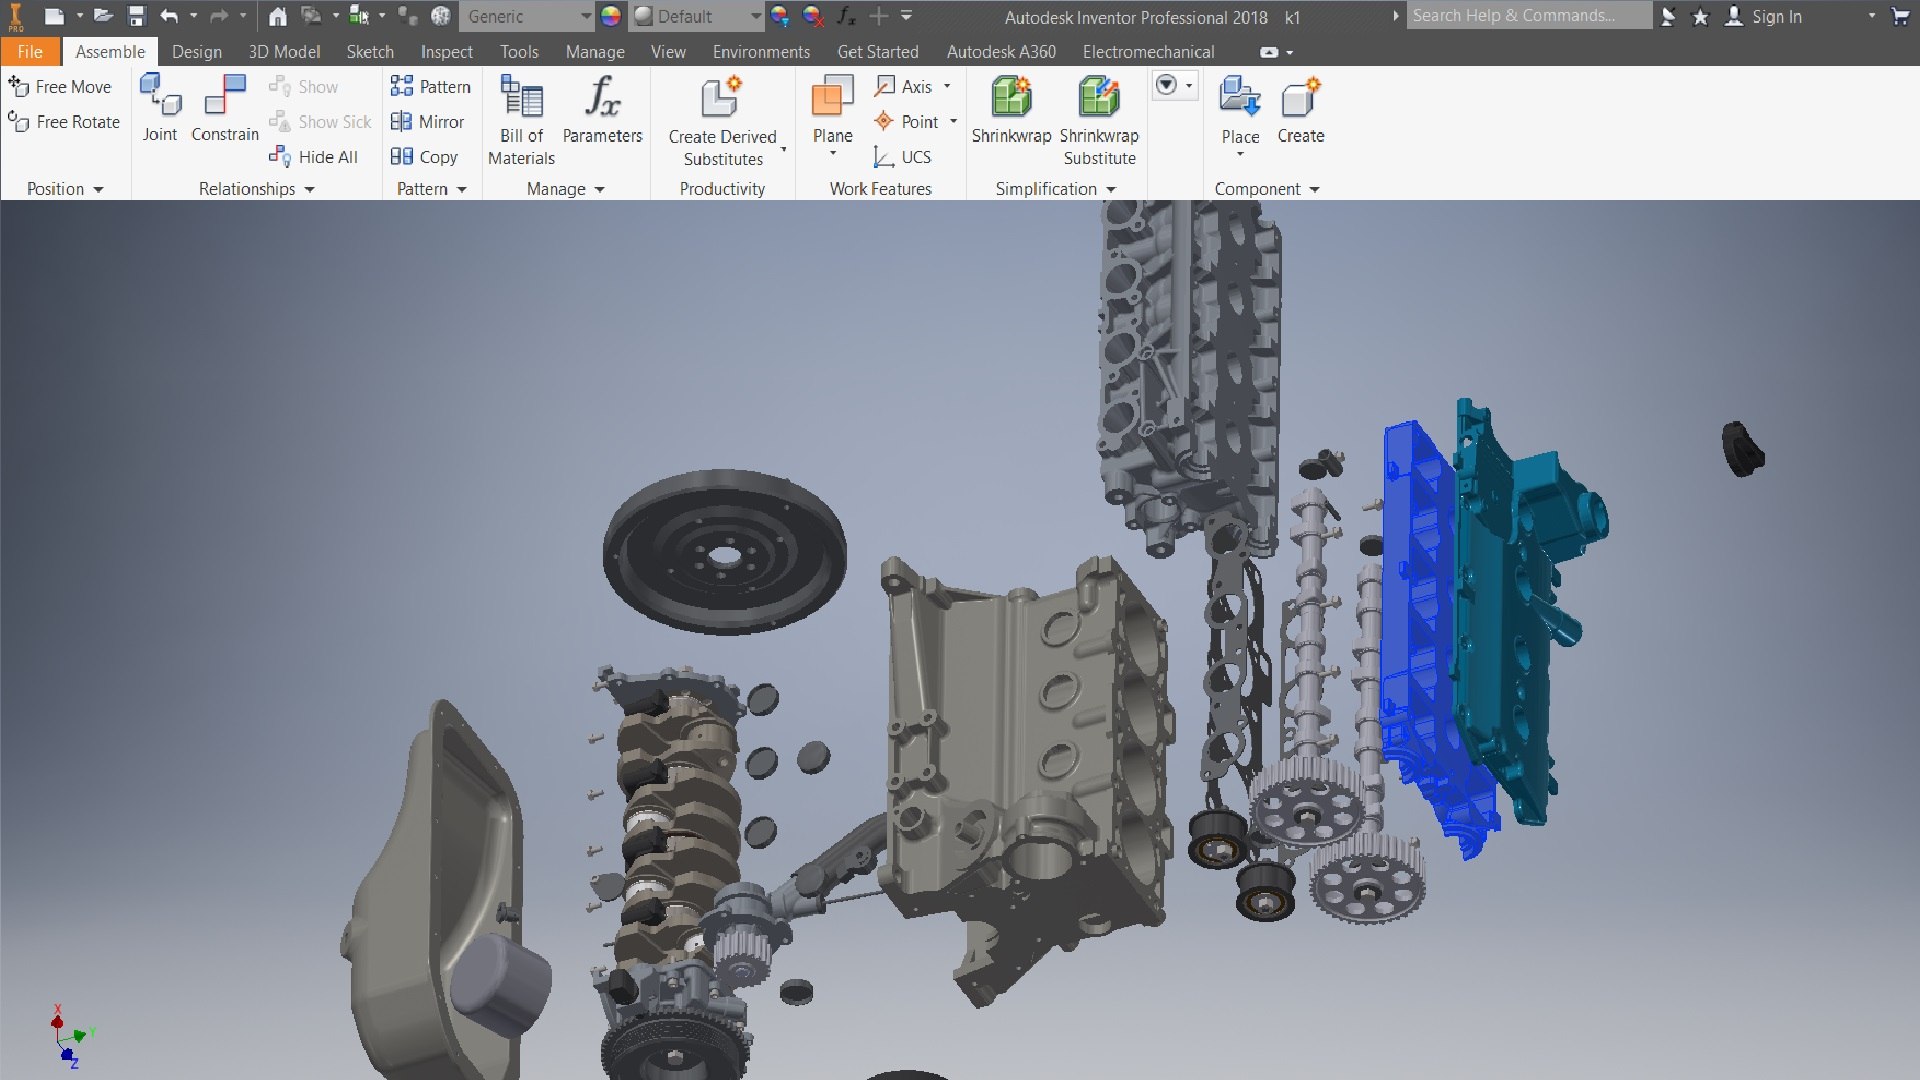The height and width of the screenshot is (1080, 1920).
Task: Save the file with the floppy icon
Action: click(137, 16)
